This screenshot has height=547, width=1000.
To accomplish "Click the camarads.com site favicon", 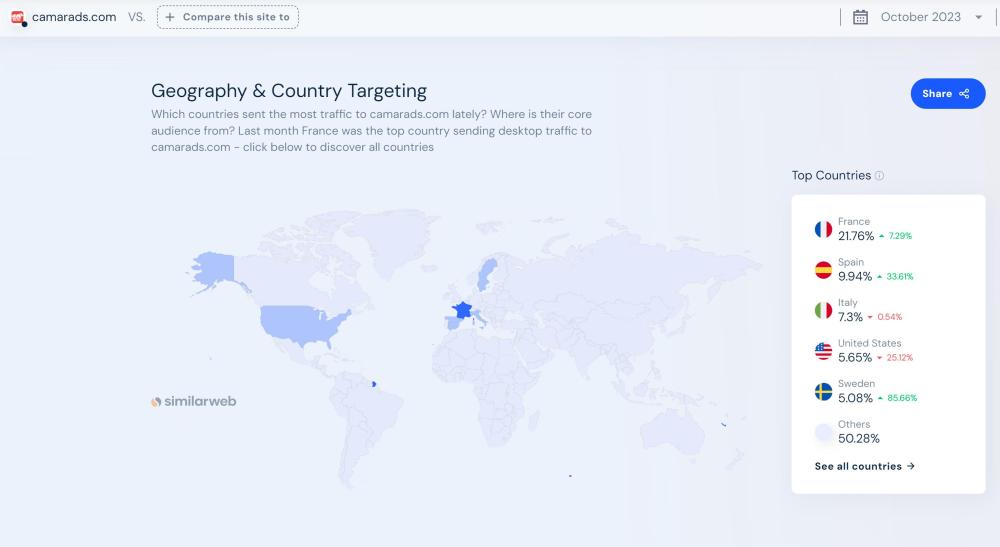I will [17, 17].
